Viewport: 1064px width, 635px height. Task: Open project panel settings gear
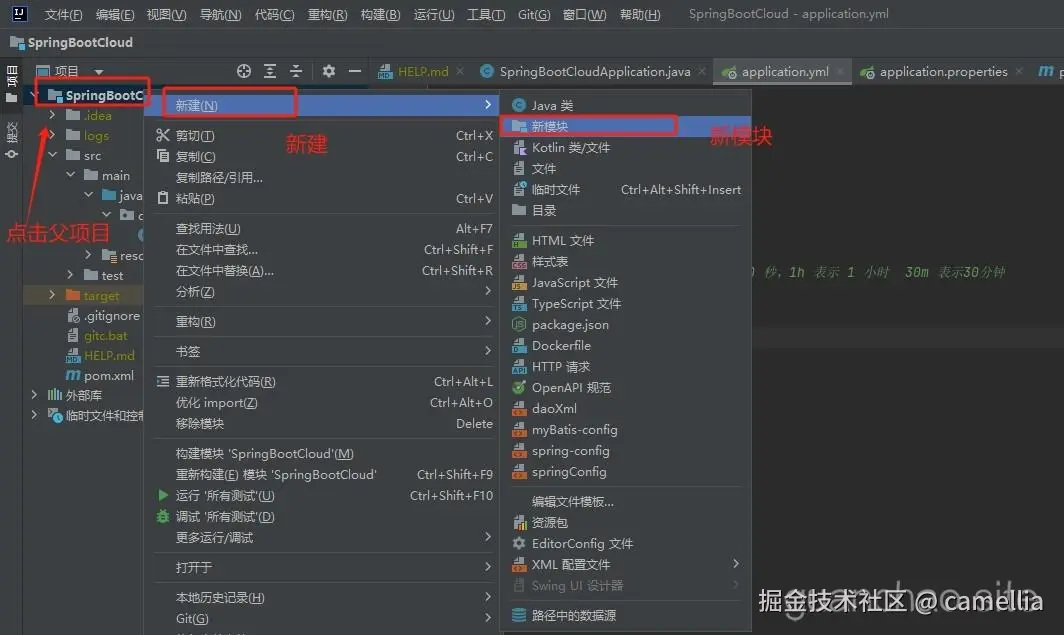tap(329, 71)
